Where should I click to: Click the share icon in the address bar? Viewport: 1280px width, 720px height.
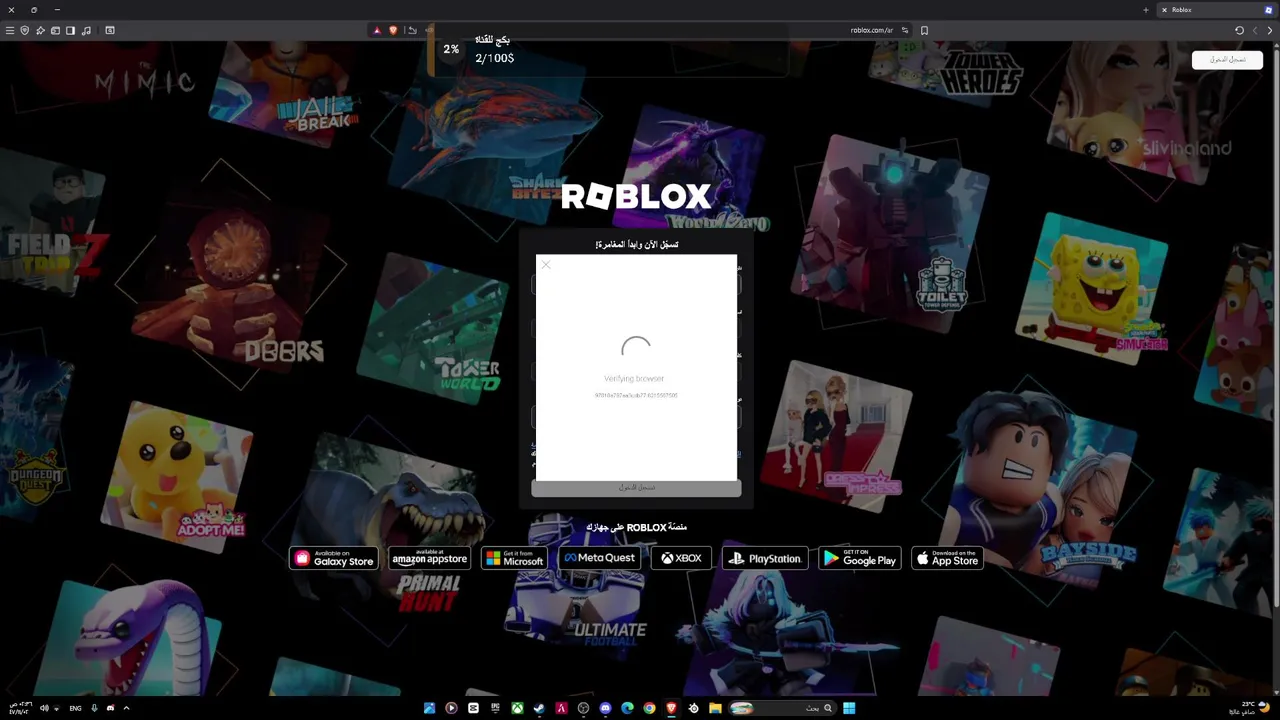pyautogui.click(x=412, y=30)
